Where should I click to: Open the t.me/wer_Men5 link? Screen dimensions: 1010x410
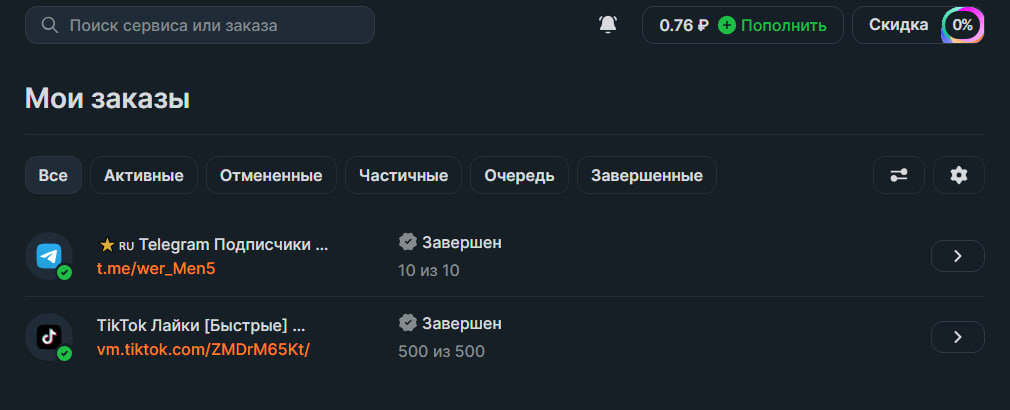pyautogui.click(x=156, y=268)
